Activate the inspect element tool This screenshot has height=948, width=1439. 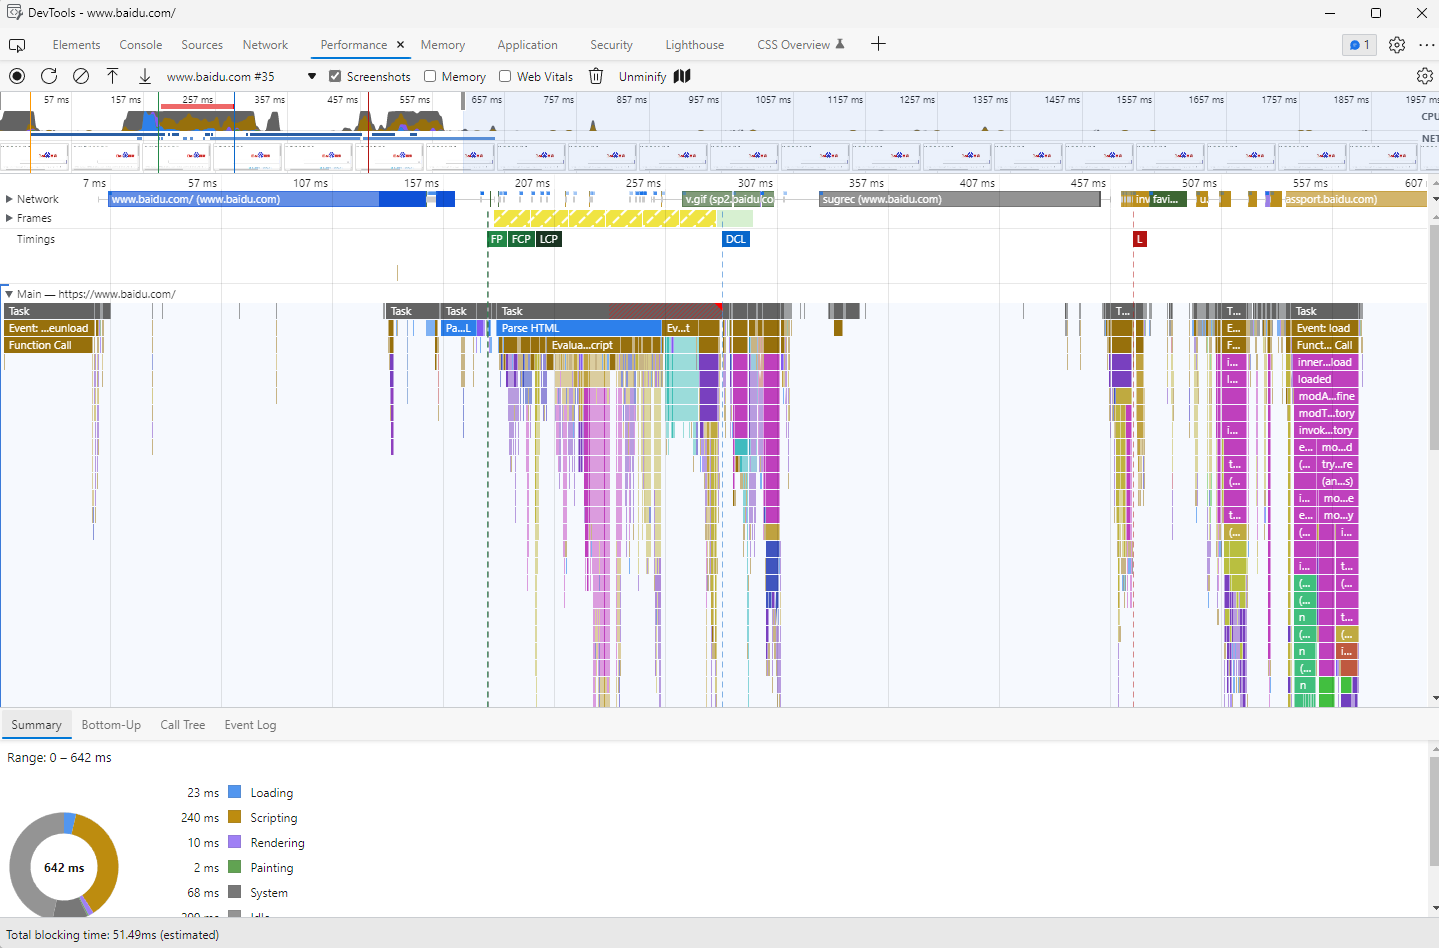pos(16,45)
